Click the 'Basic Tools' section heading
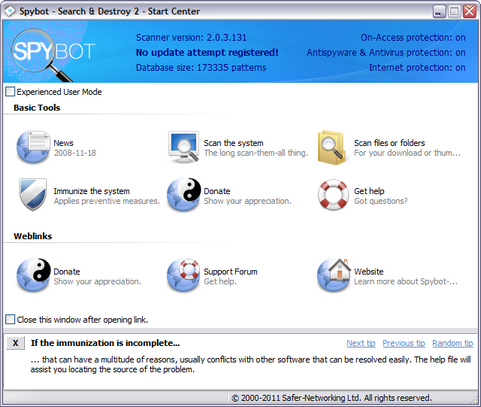The image size is (481, 407). (x=37, y=108)
